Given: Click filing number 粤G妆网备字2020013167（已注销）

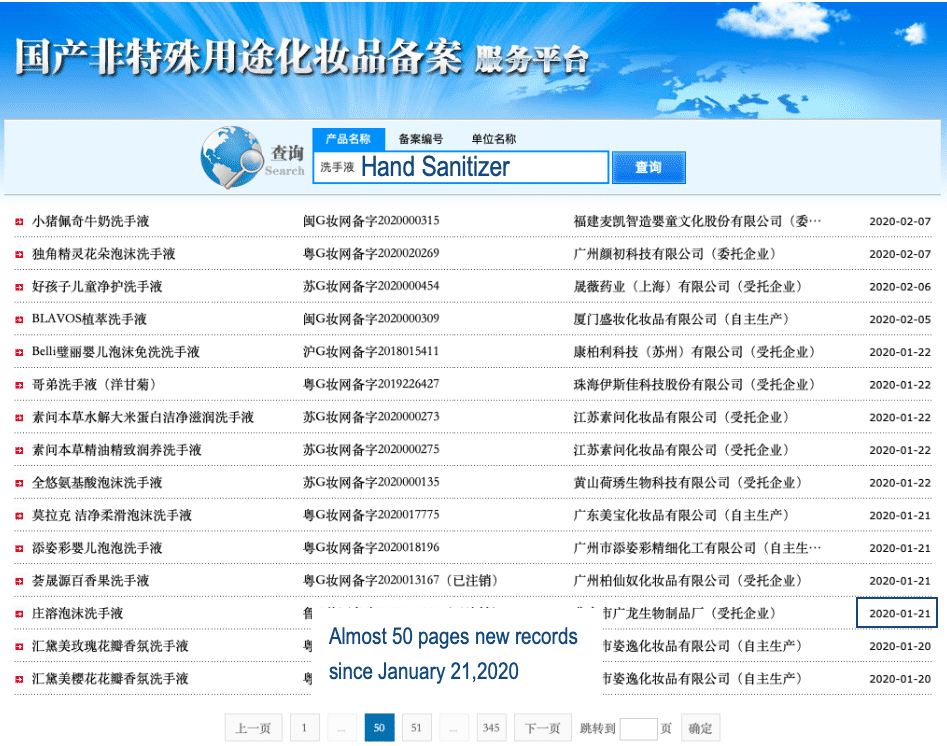Looking at the screenshot, I should pyautogui.click(x=402, y=580).
